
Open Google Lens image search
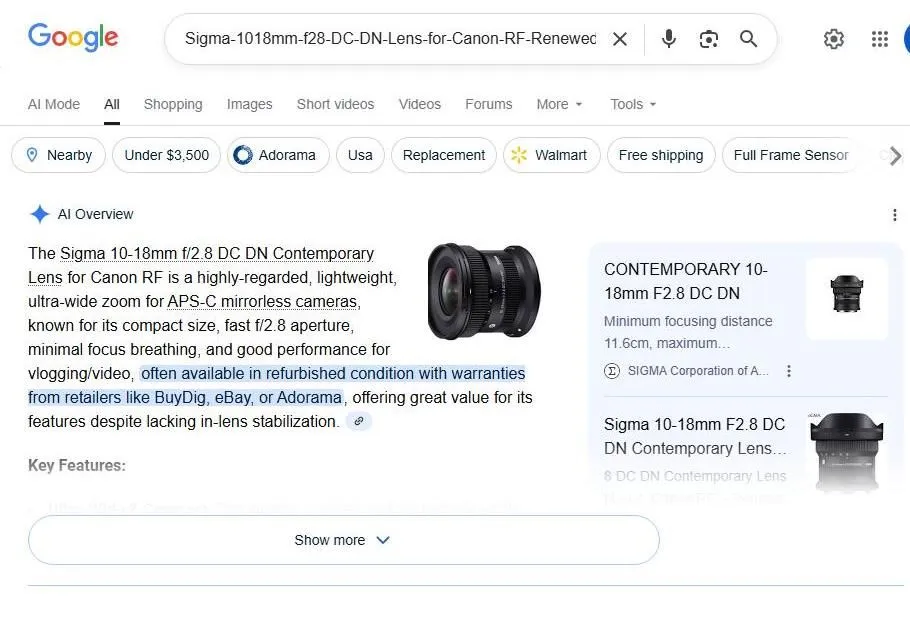pos(708,38)
